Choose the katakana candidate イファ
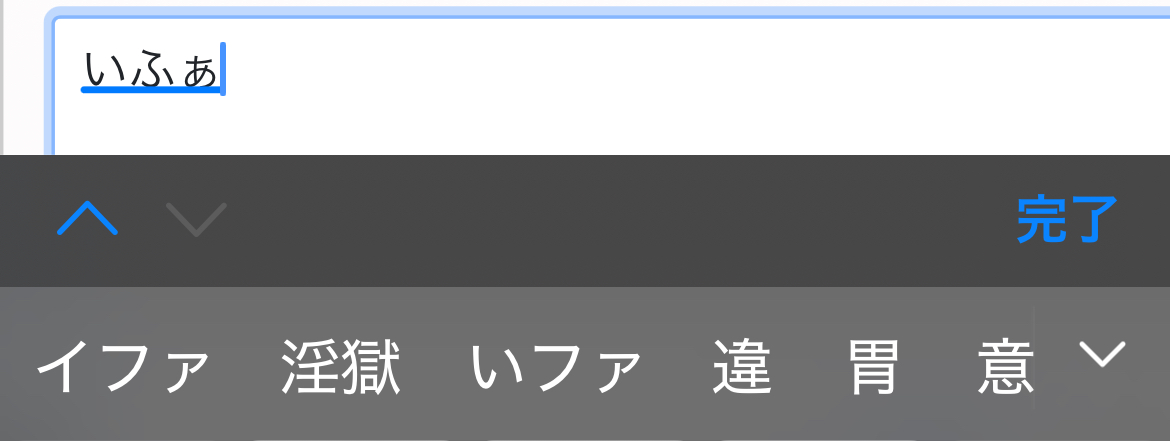Screen dimensions: 1170x441 click(x=123, y=366)
